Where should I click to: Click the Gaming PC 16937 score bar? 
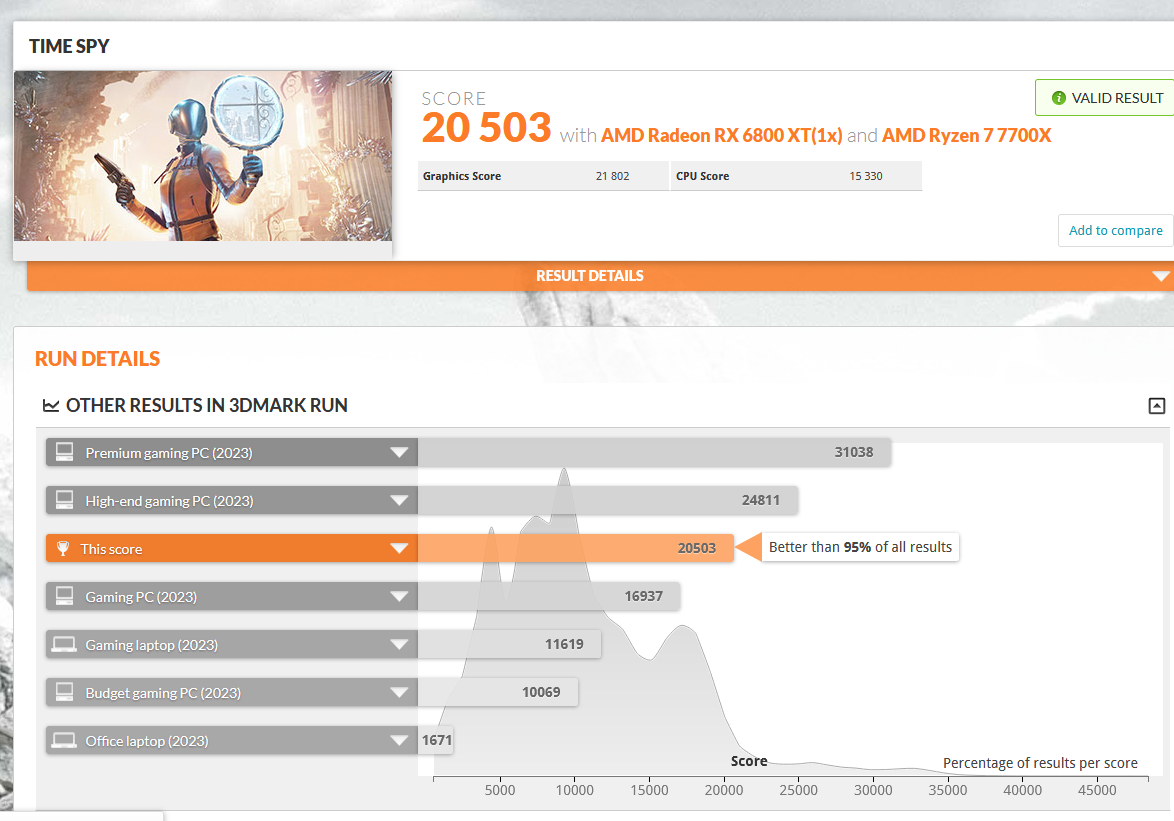pyautogui.click(x=549, y=596)
